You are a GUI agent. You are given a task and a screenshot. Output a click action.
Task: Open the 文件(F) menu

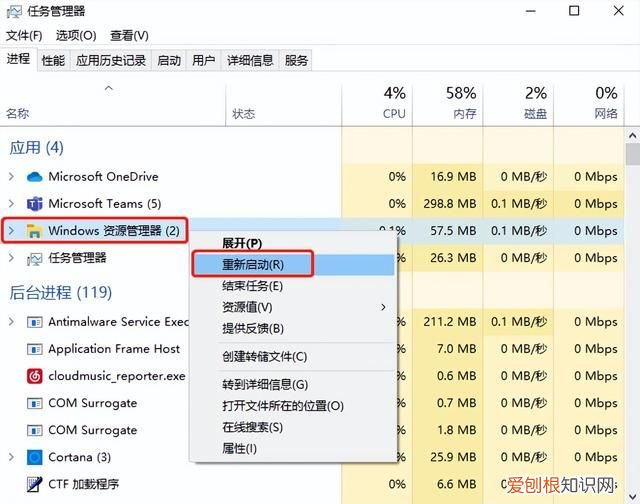tap(24, 36)
